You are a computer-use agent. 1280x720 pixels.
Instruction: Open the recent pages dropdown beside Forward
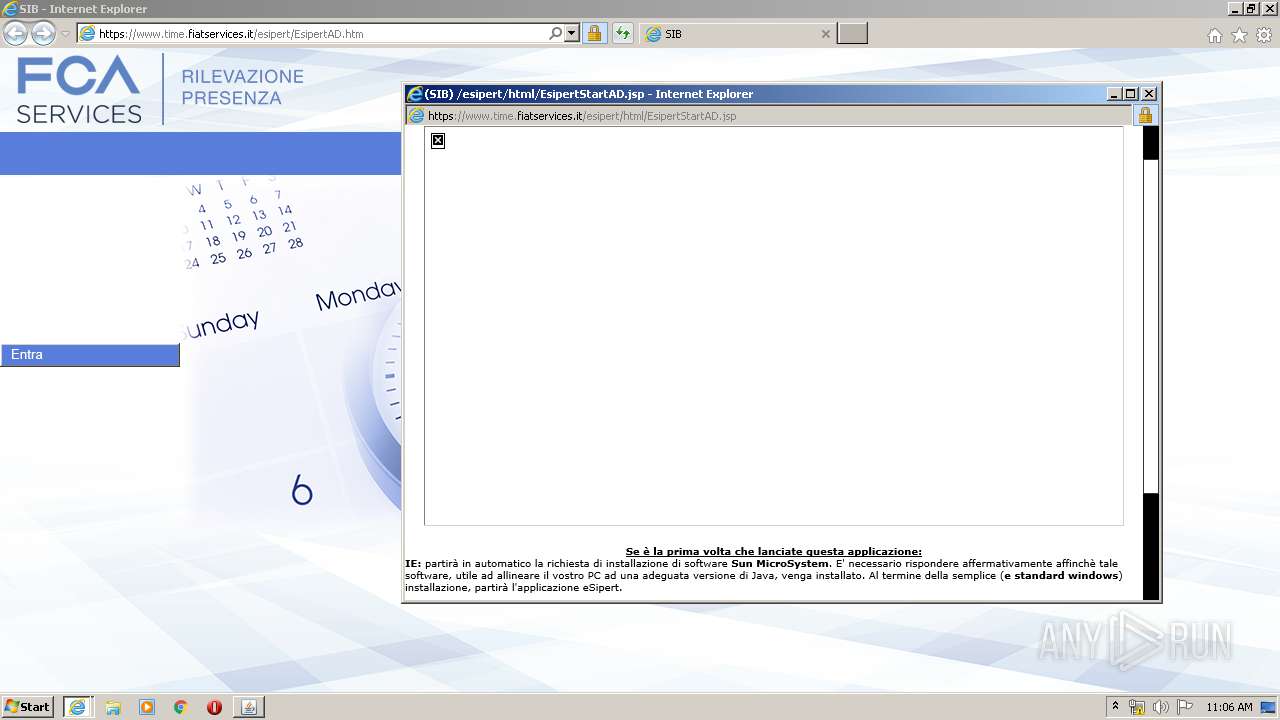coord(65,34)
